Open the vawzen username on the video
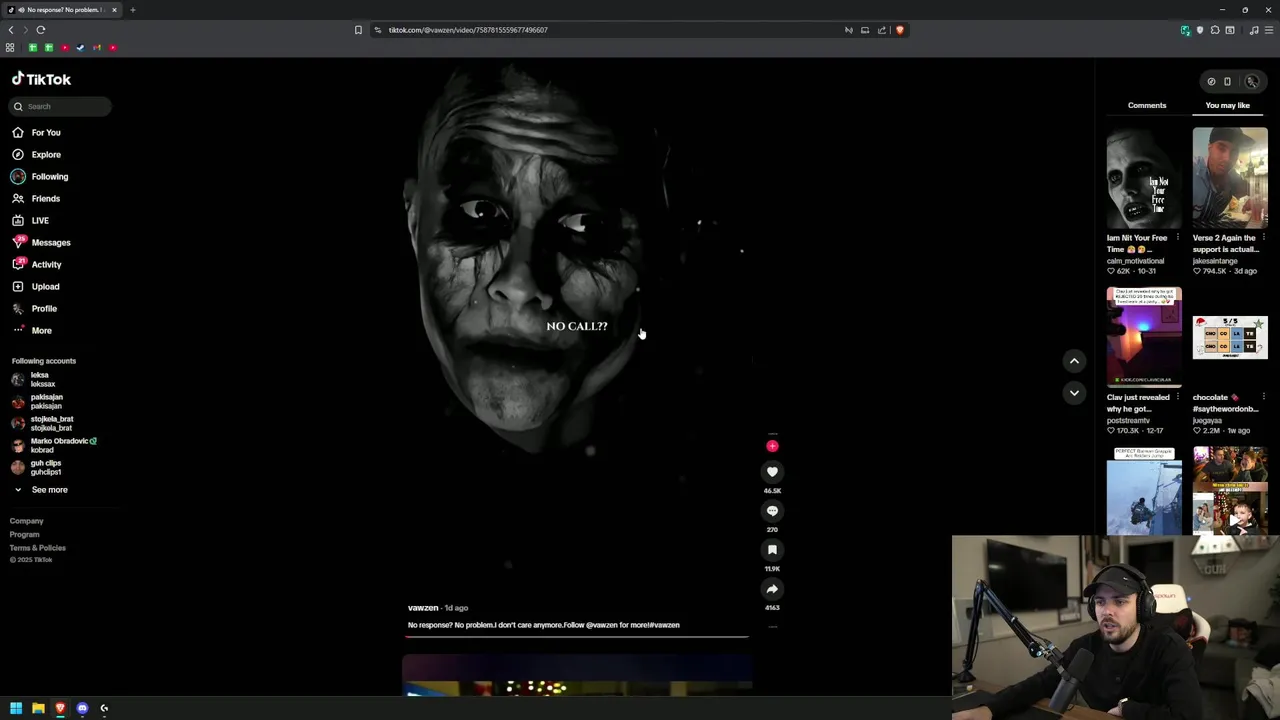 (x=423, y=608)
